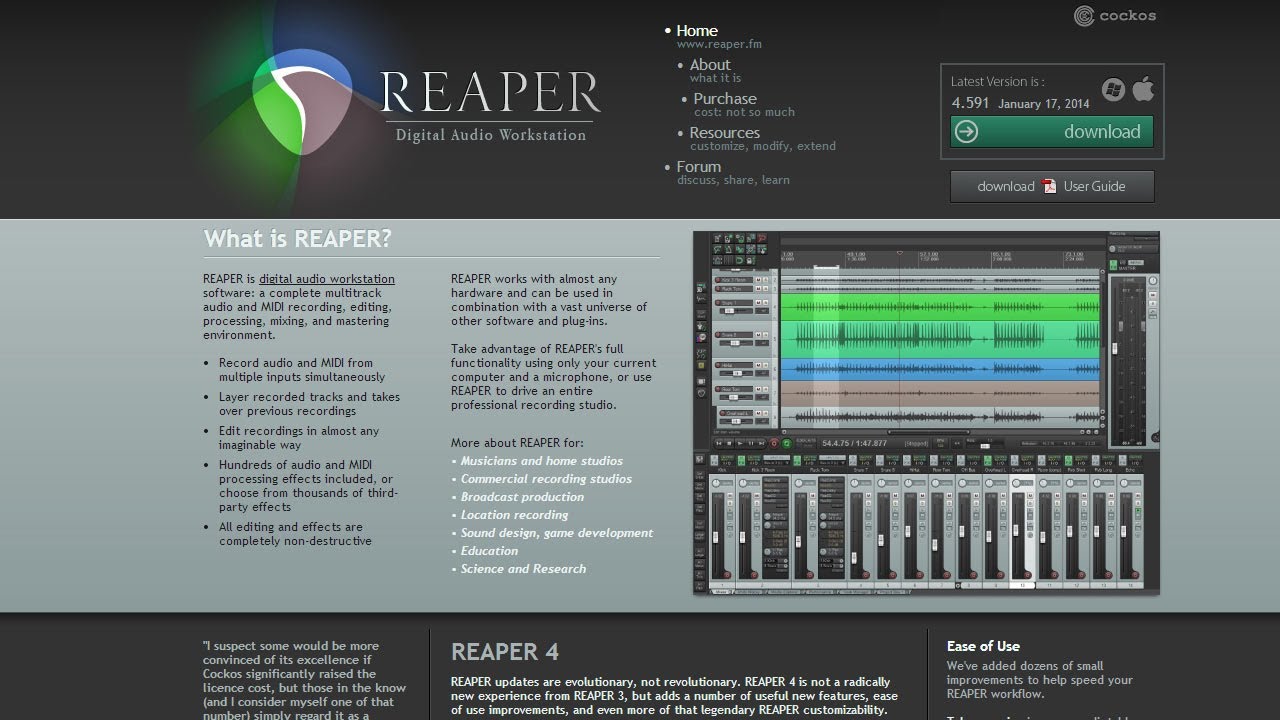Click the circled arrow on green download button
This screenshot has height=720, width=1280.
[x=966, y=132]
